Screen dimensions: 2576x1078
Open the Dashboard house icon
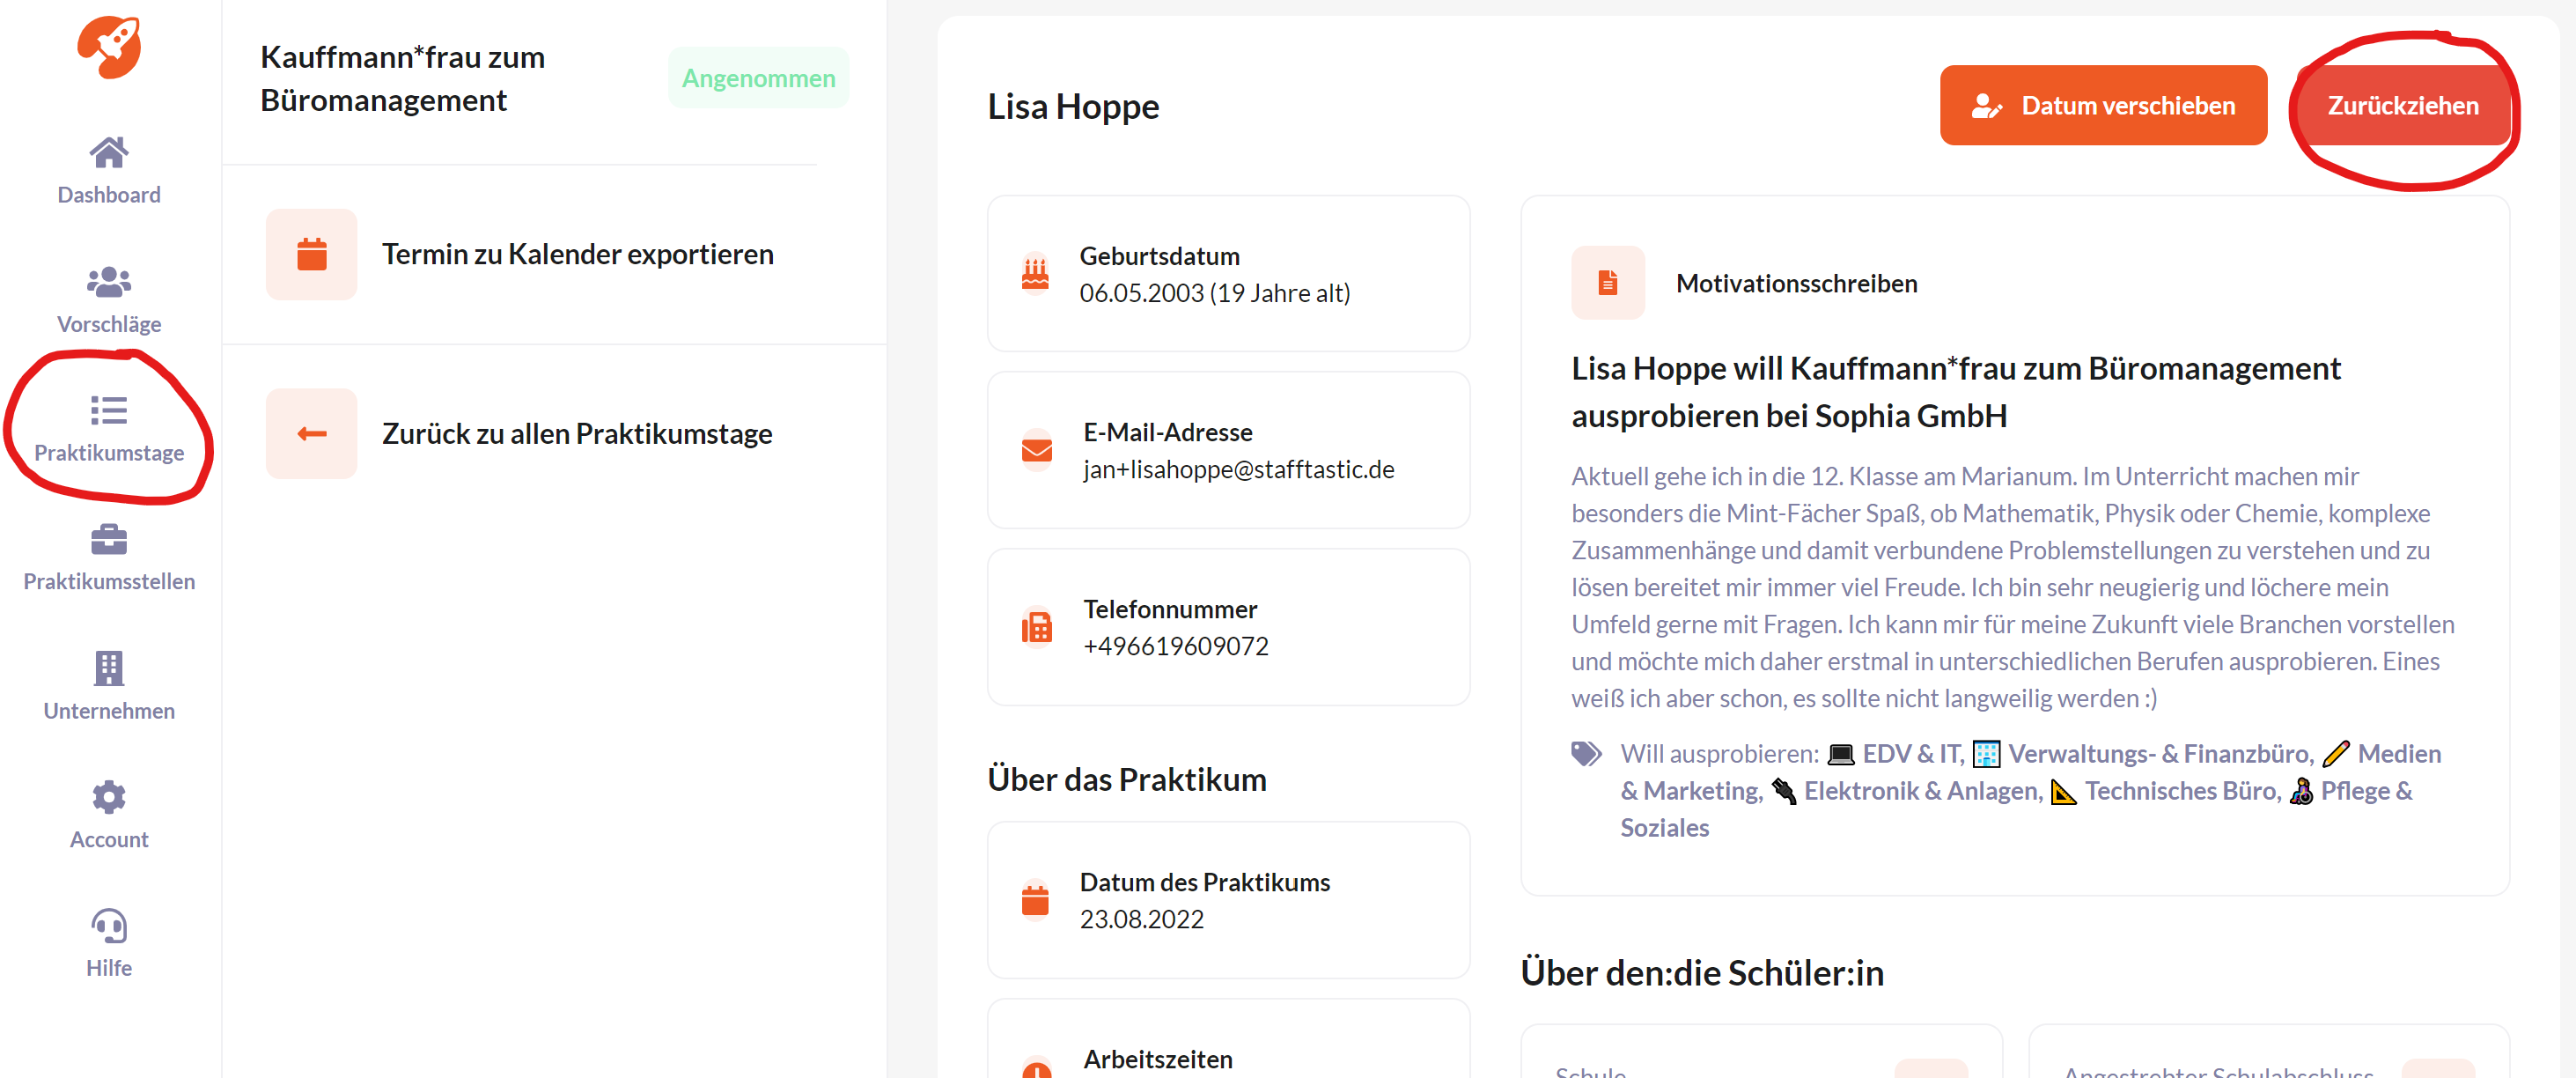(109, 152)
